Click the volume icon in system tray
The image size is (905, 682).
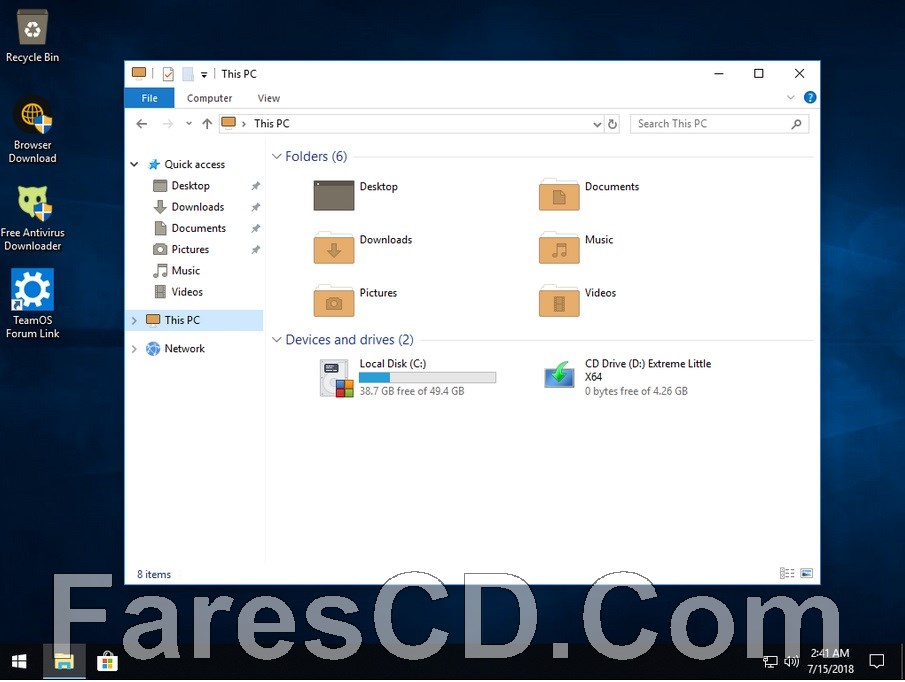tap(791, 662)
